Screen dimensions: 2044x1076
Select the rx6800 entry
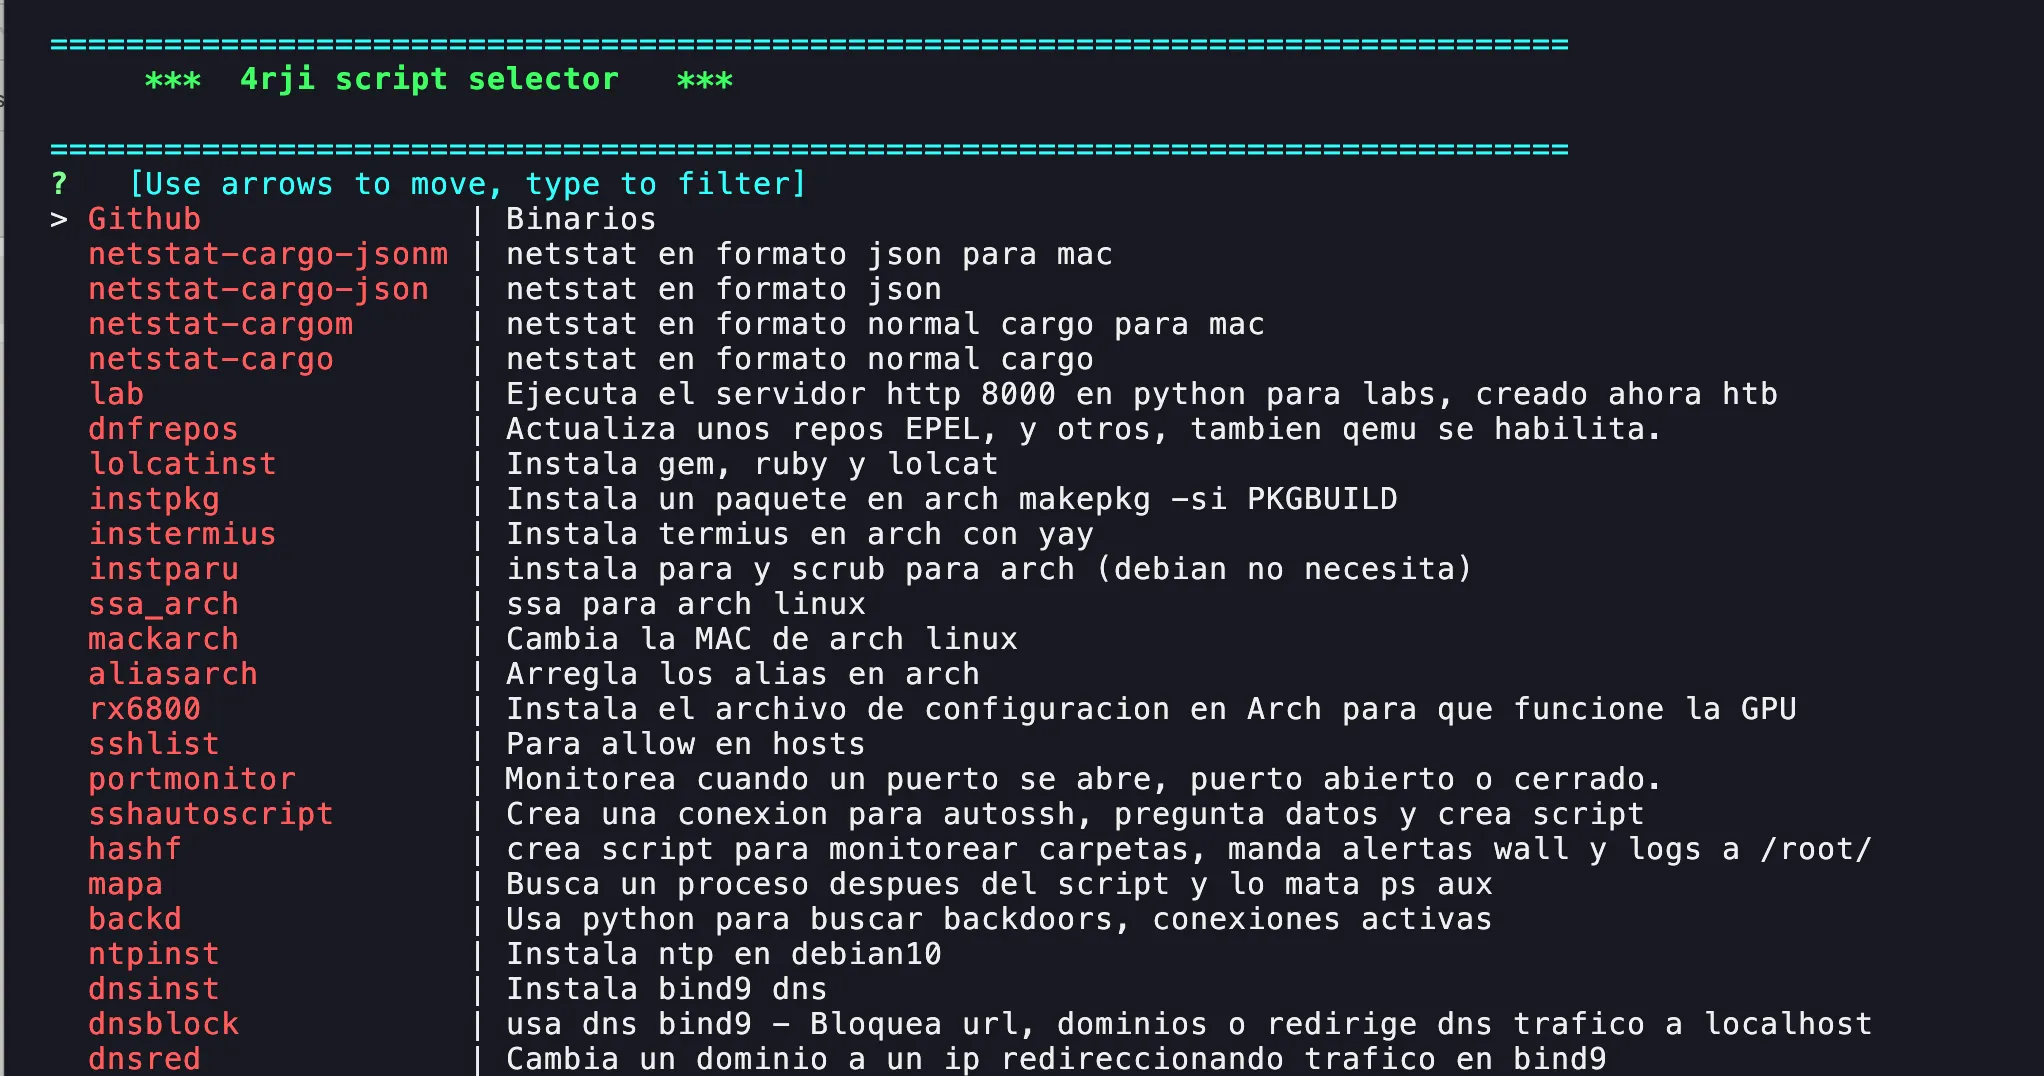(x=144, y=709)
